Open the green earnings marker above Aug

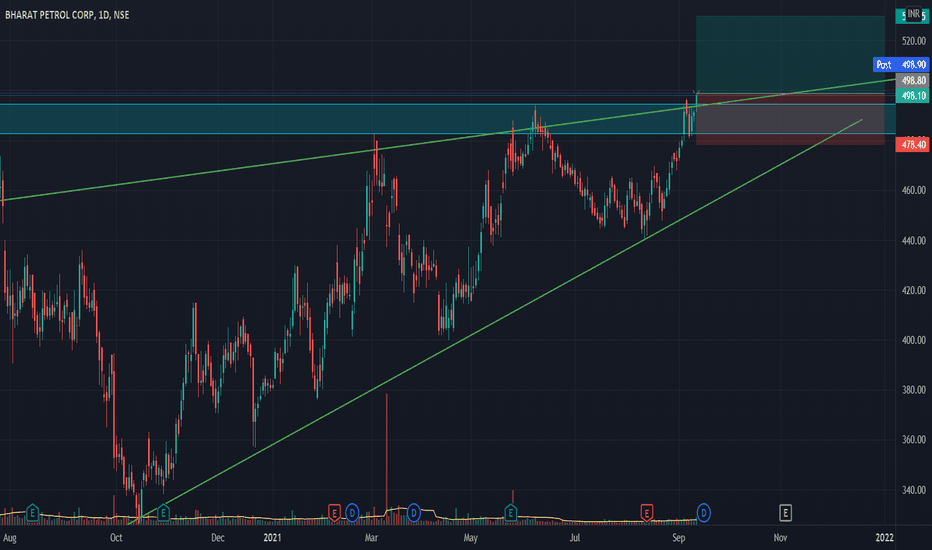point(33,513)
